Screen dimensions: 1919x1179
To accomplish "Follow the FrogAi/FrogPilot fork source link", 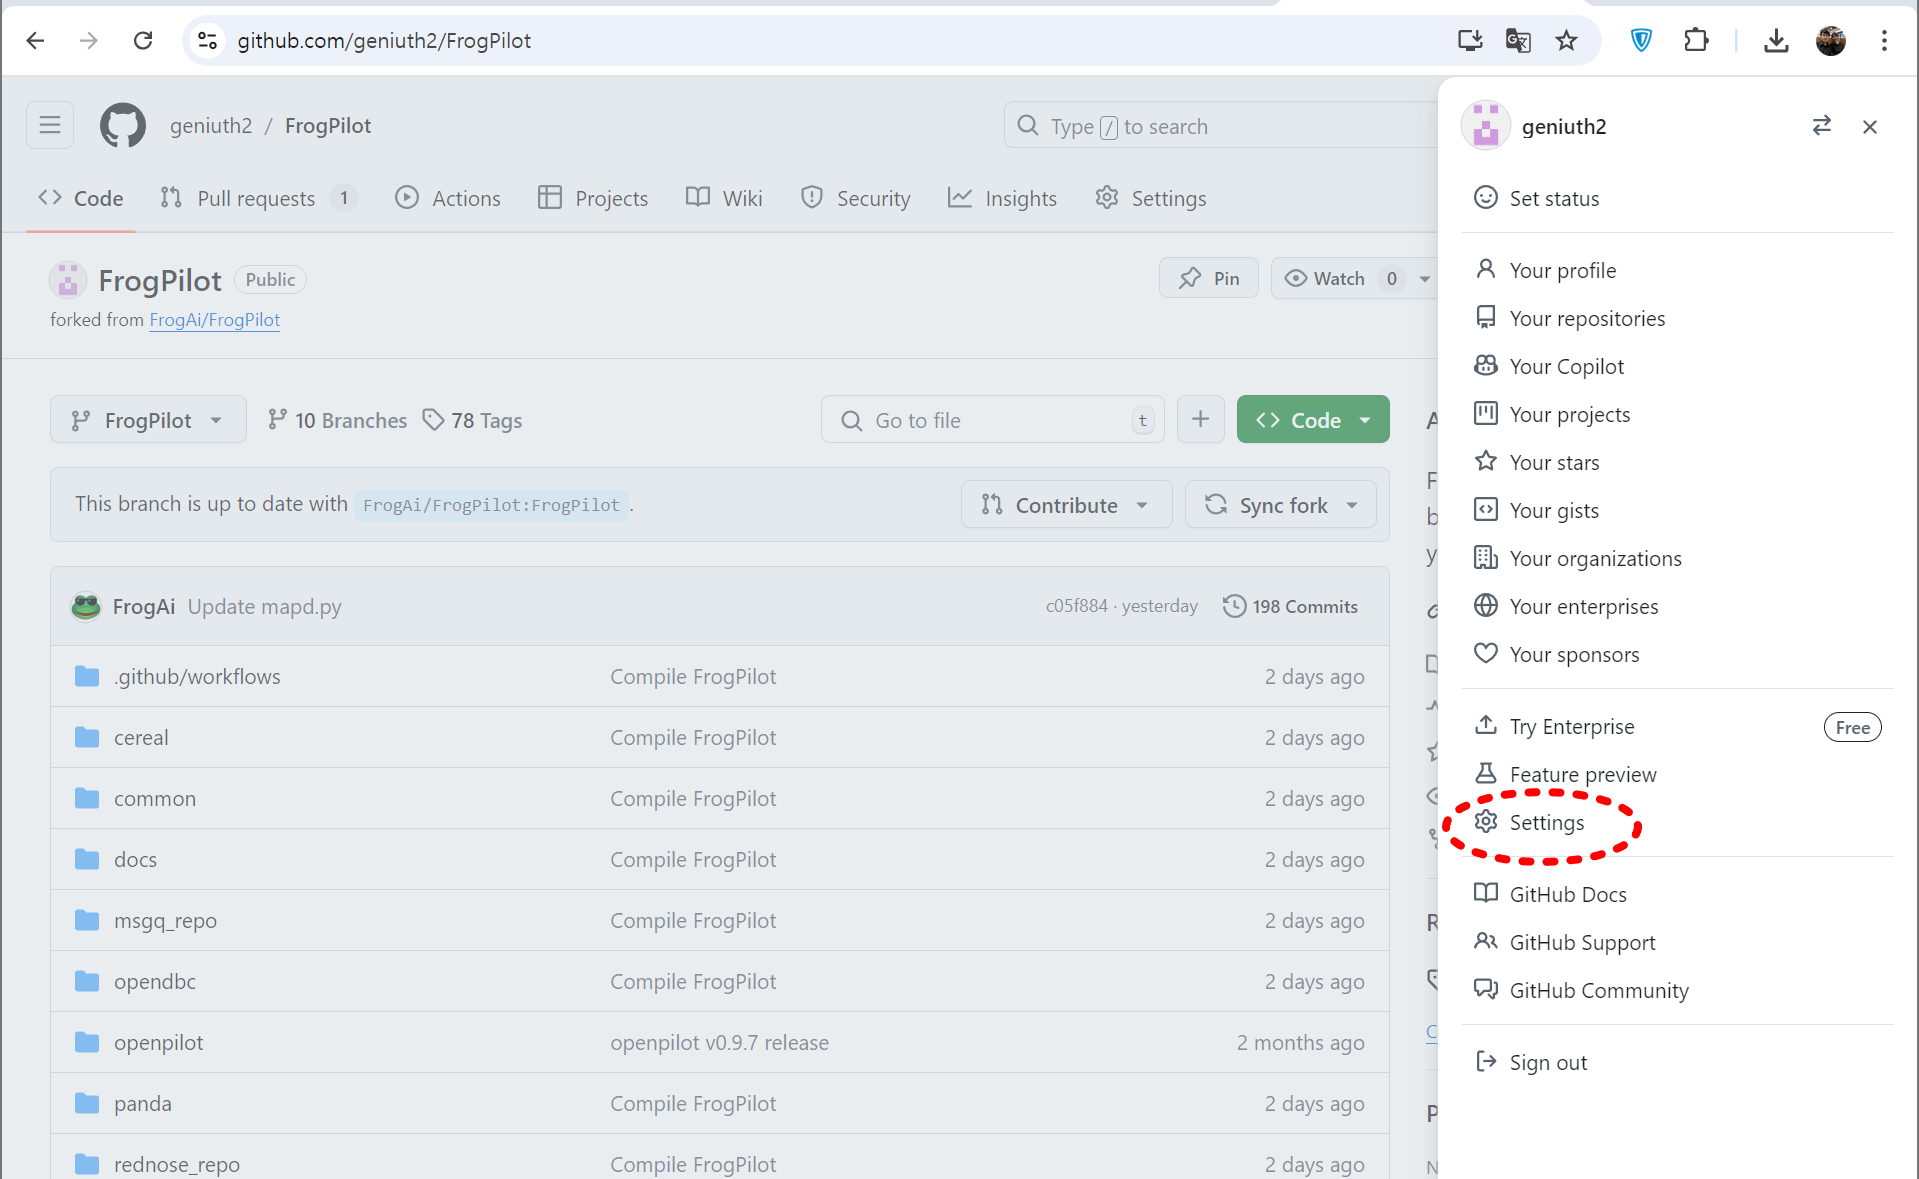I will [x=214, y=320].
